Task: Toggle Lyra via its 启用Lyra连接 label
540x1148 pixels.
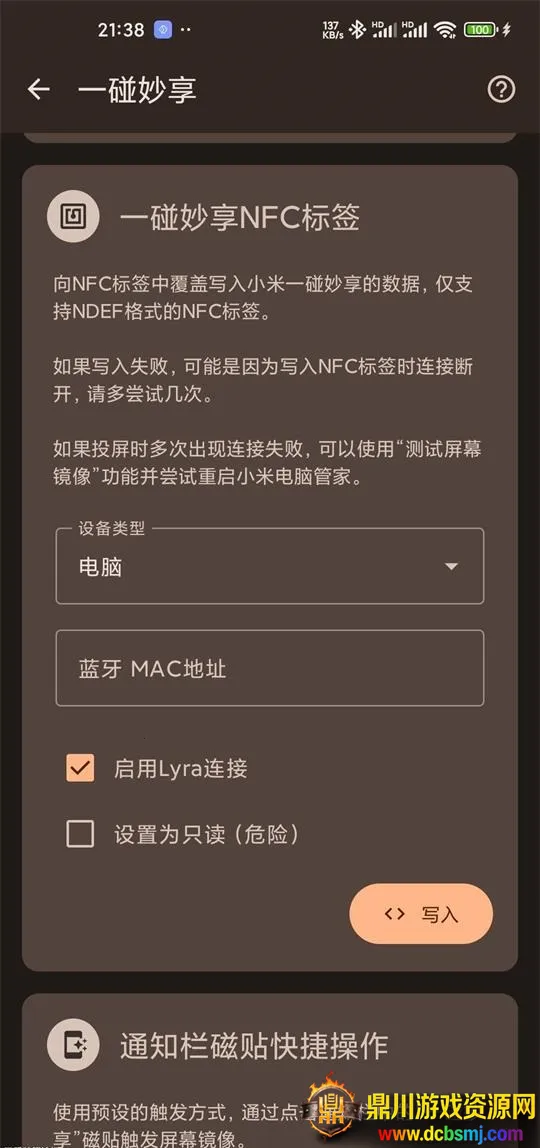Action: pos(181,768)
